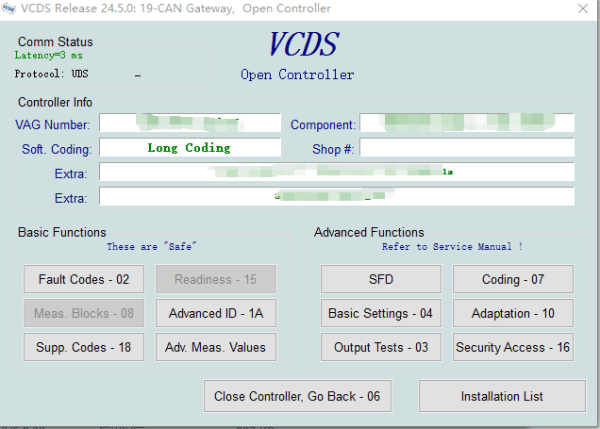Click the VAG Number field
Image resolution: width=600 pixels, height=429 pixels.
pos(190,123)
